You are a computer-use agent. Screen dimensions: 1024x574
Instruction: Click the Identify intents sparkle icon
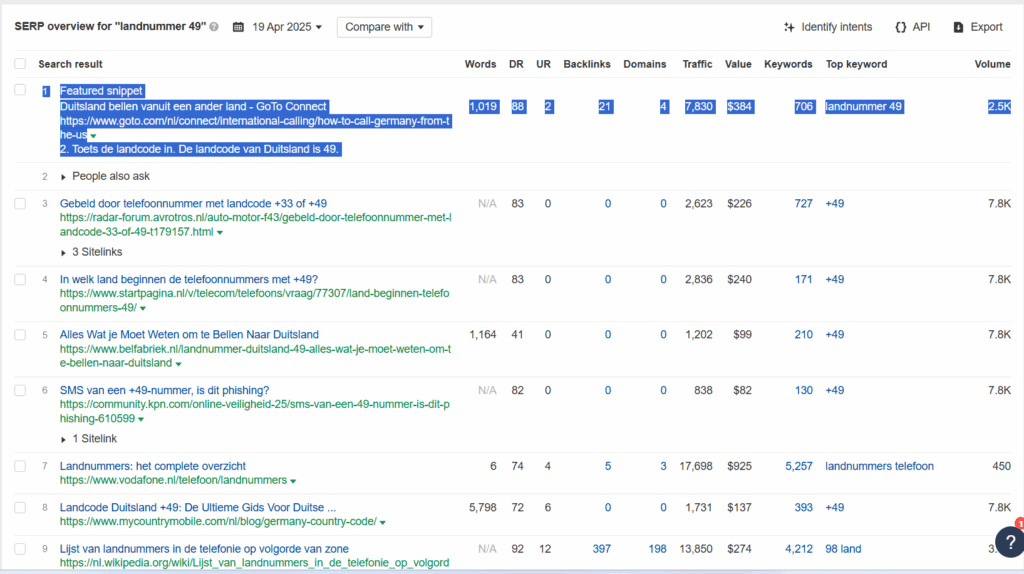(x=789, y=27)
